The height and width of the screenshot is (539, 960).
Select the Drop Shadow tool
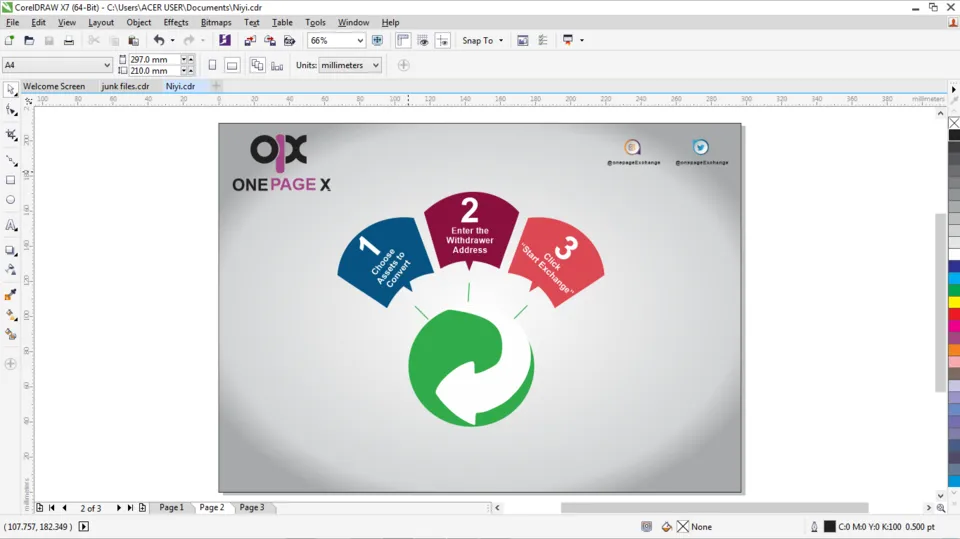(10, 251)
